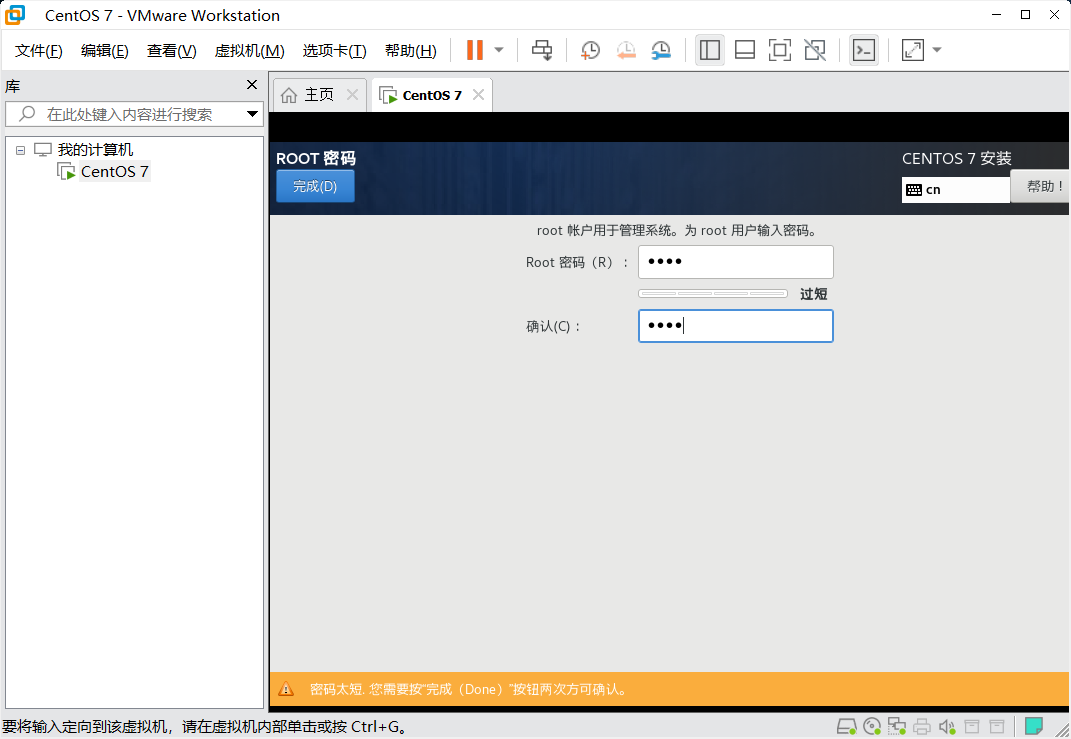Take a snapshot of the virtual machine
Image resolution: width=1071 pixels, height=739 pixels.
pyautogui.click(x=590, y=50)
